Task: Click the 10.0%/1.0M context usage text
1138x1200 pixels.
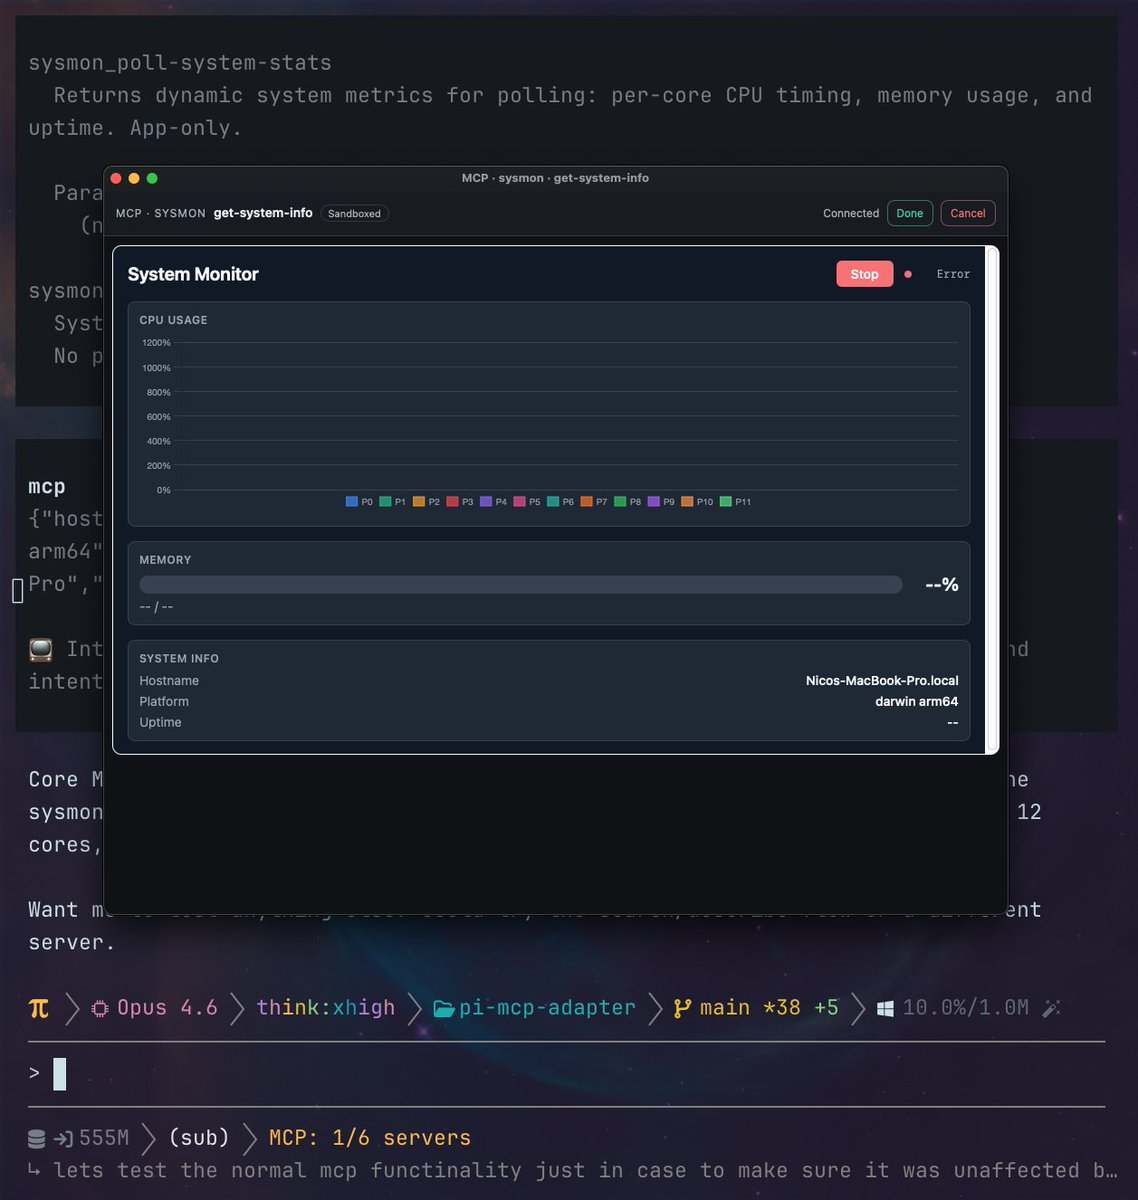Action: point(966,1008)
